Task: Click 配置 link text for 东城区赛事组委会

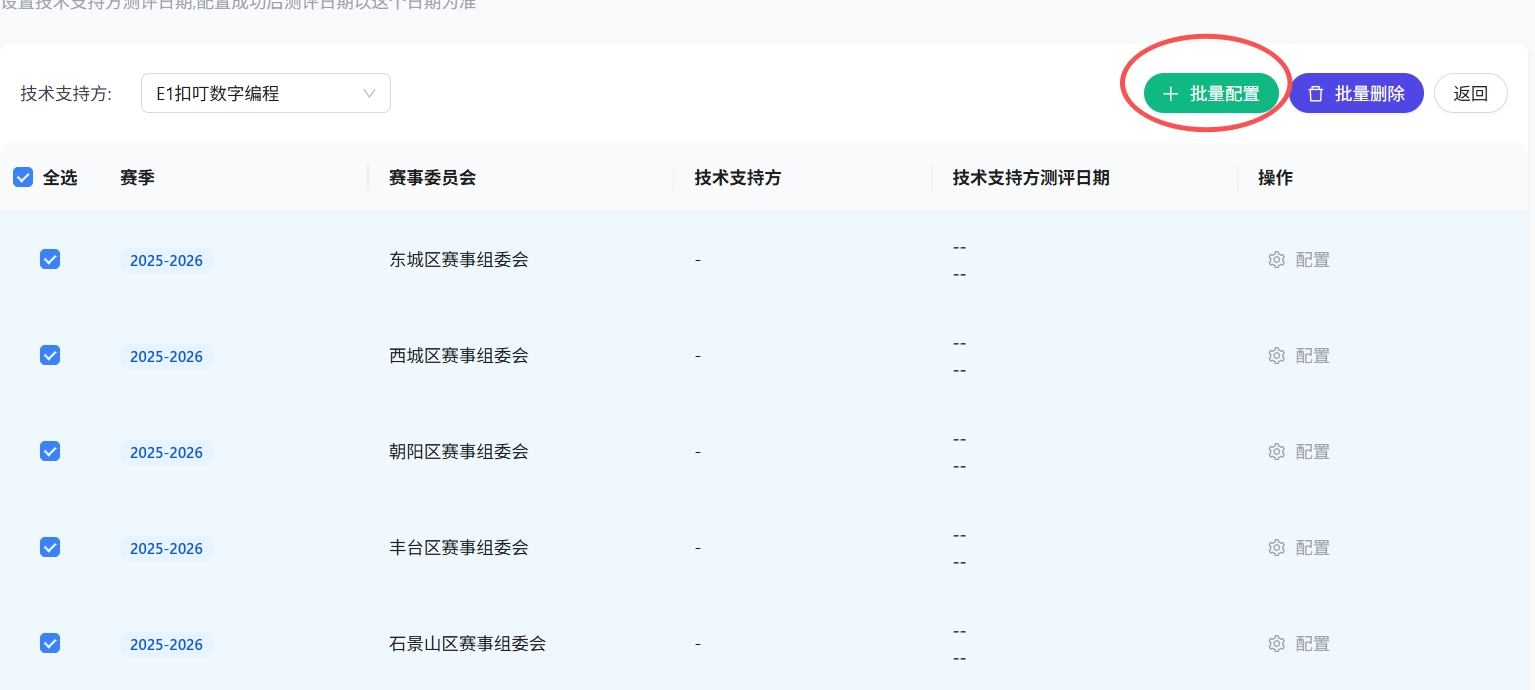Action: (1312, 260)
